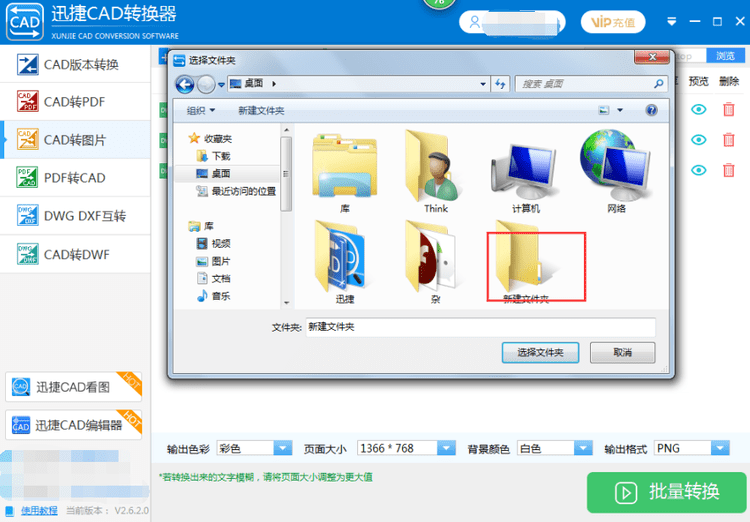Open the view options dropdown arrow

click(x=620, y=111)
